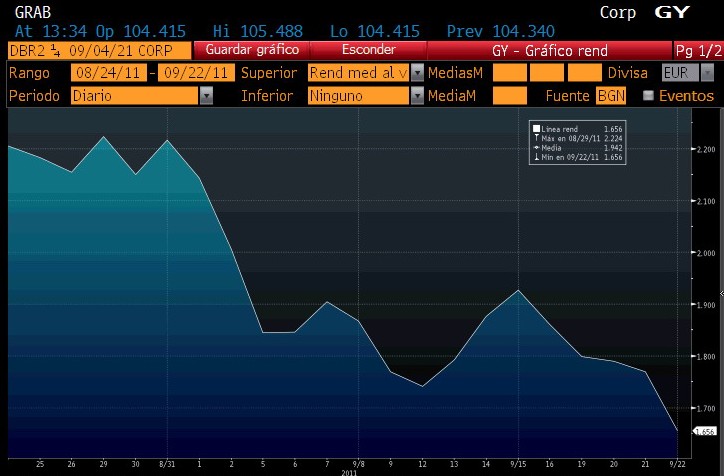Click the range end date 09/22/11 field
The height and width of the screenshot is (476, 724).
point(197,73)
